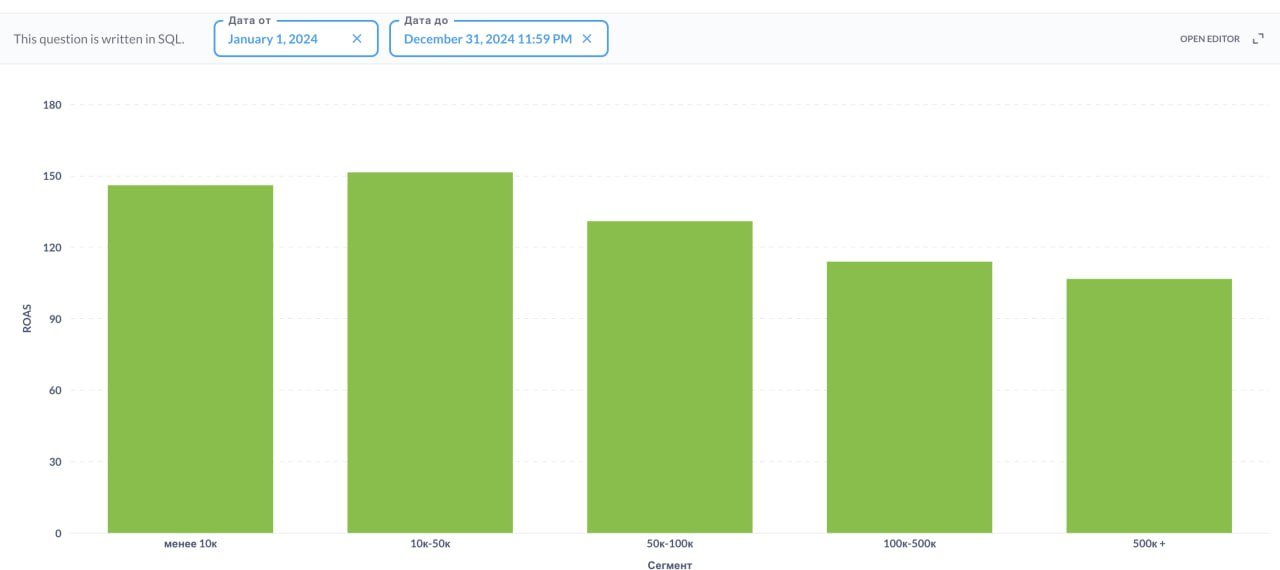Click the 180 y-axis value
This screenshot has width=1280, height=570.
[52, 105]
